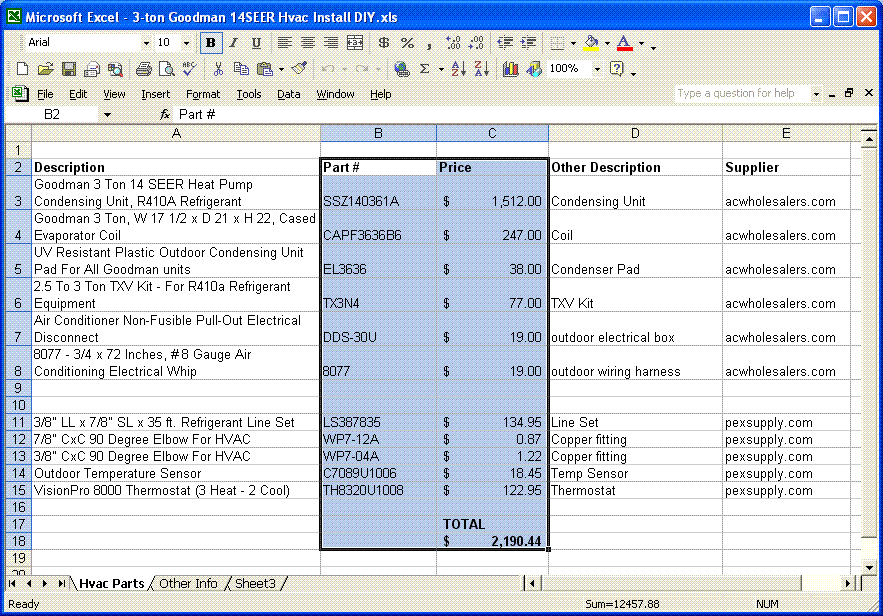Click Insert Hyperlink globe icon
The height and width of the screenshot is (616, 883).
point(402,69)
